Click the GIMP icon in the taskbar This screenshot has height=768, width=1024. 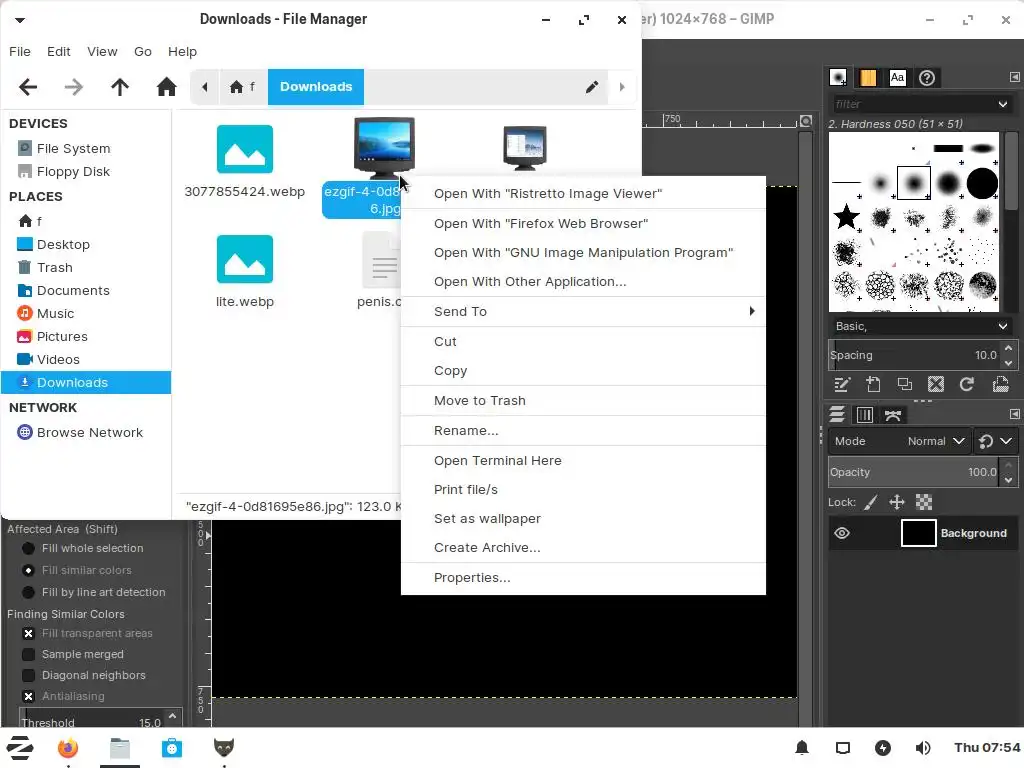click(224, 748)
